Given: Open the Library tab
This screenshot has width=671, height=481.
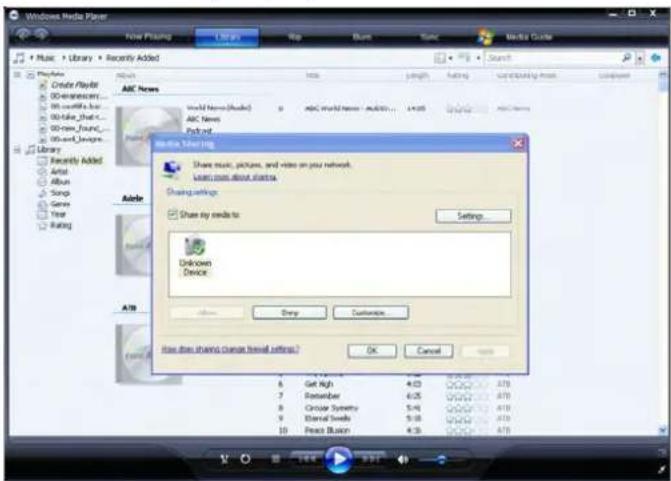Looking at the screenshot, I should (x=227, y=37).
